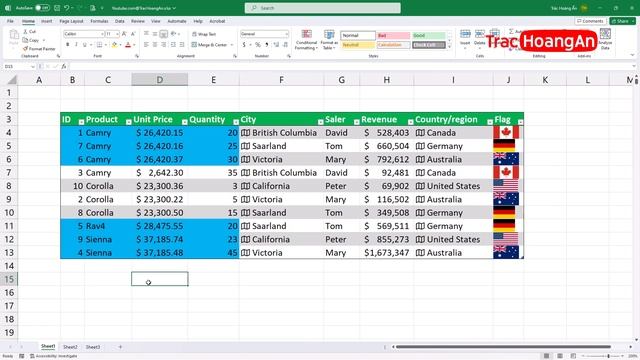Toggle Wrap Text
The image size is (640, 360).
point(204,34)
